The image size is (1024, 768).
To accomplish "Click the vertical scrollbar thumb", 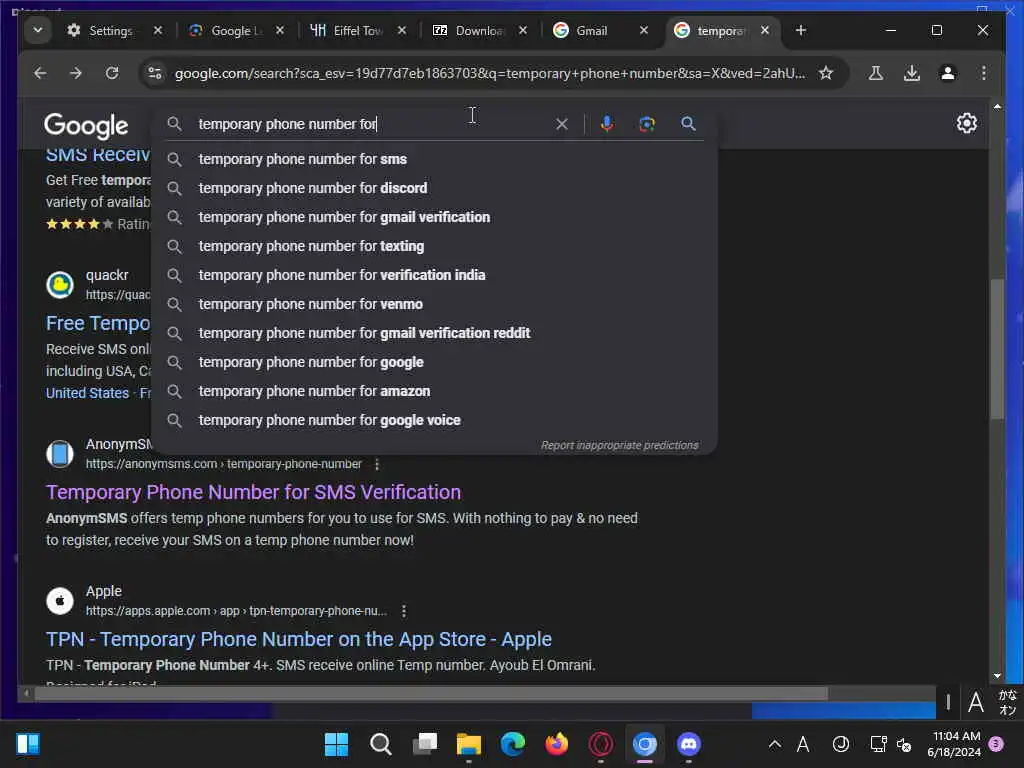I will coord(997,349).
